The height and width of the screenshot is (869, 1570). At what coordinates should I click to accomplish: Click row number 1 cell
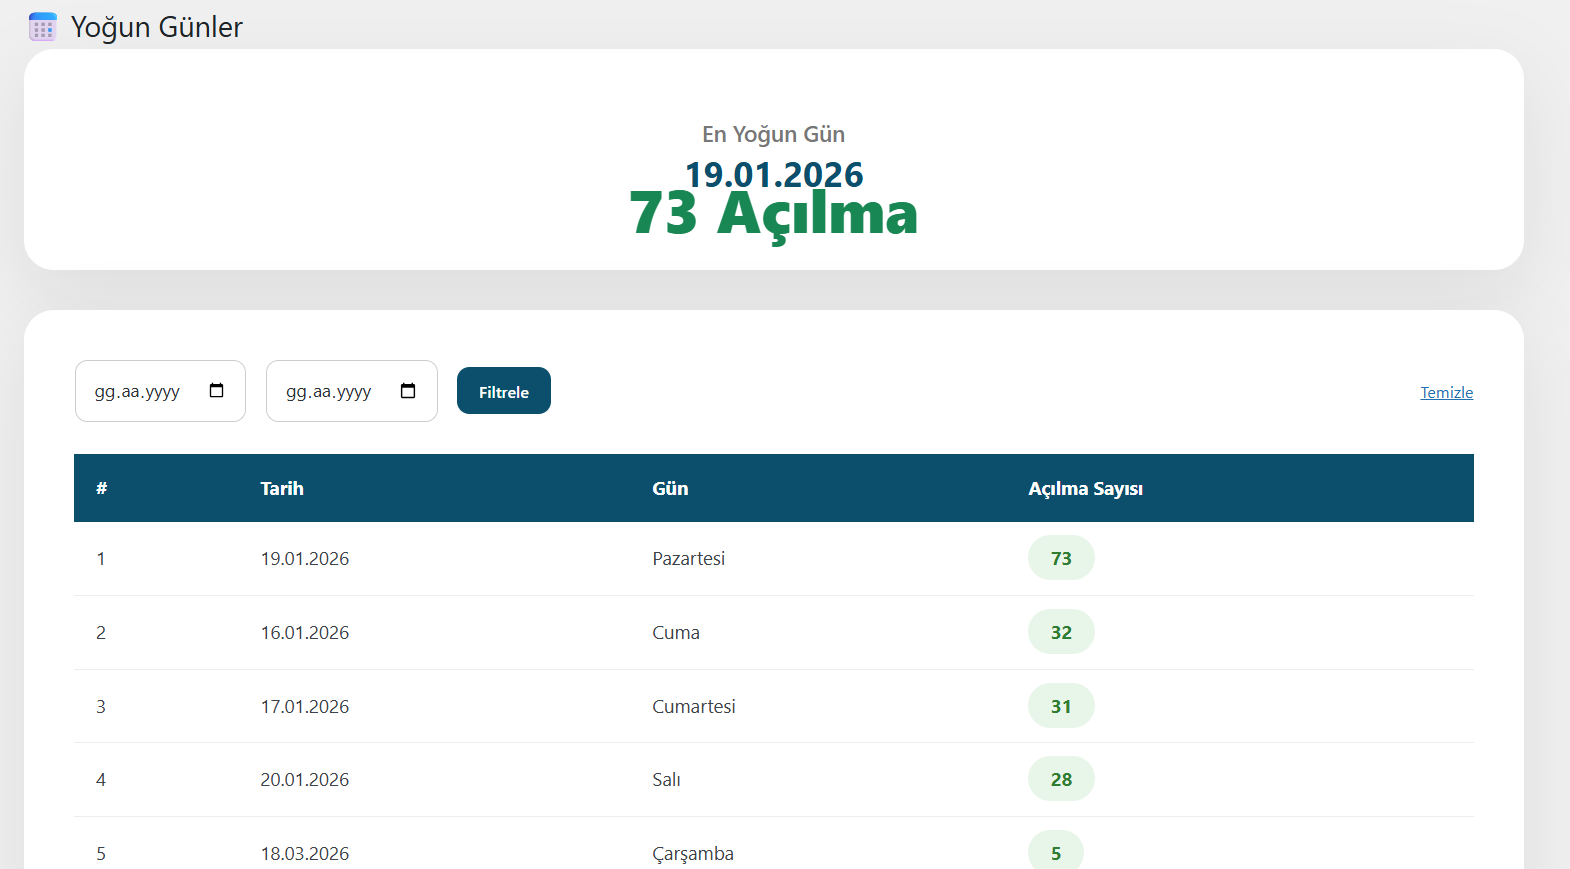click(101, 558)
